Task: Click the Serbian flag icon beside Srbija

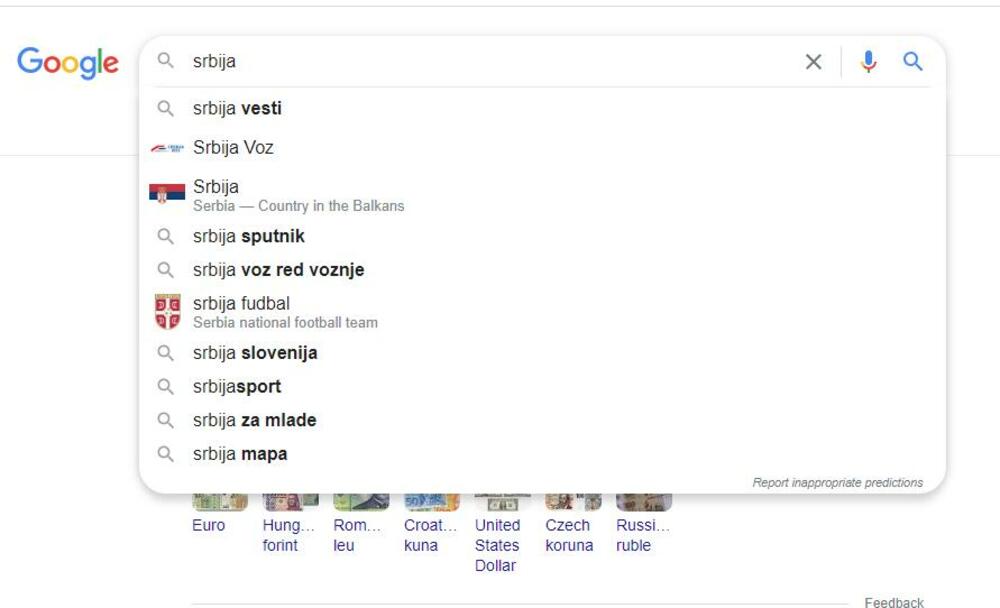Action: (166, 193)
